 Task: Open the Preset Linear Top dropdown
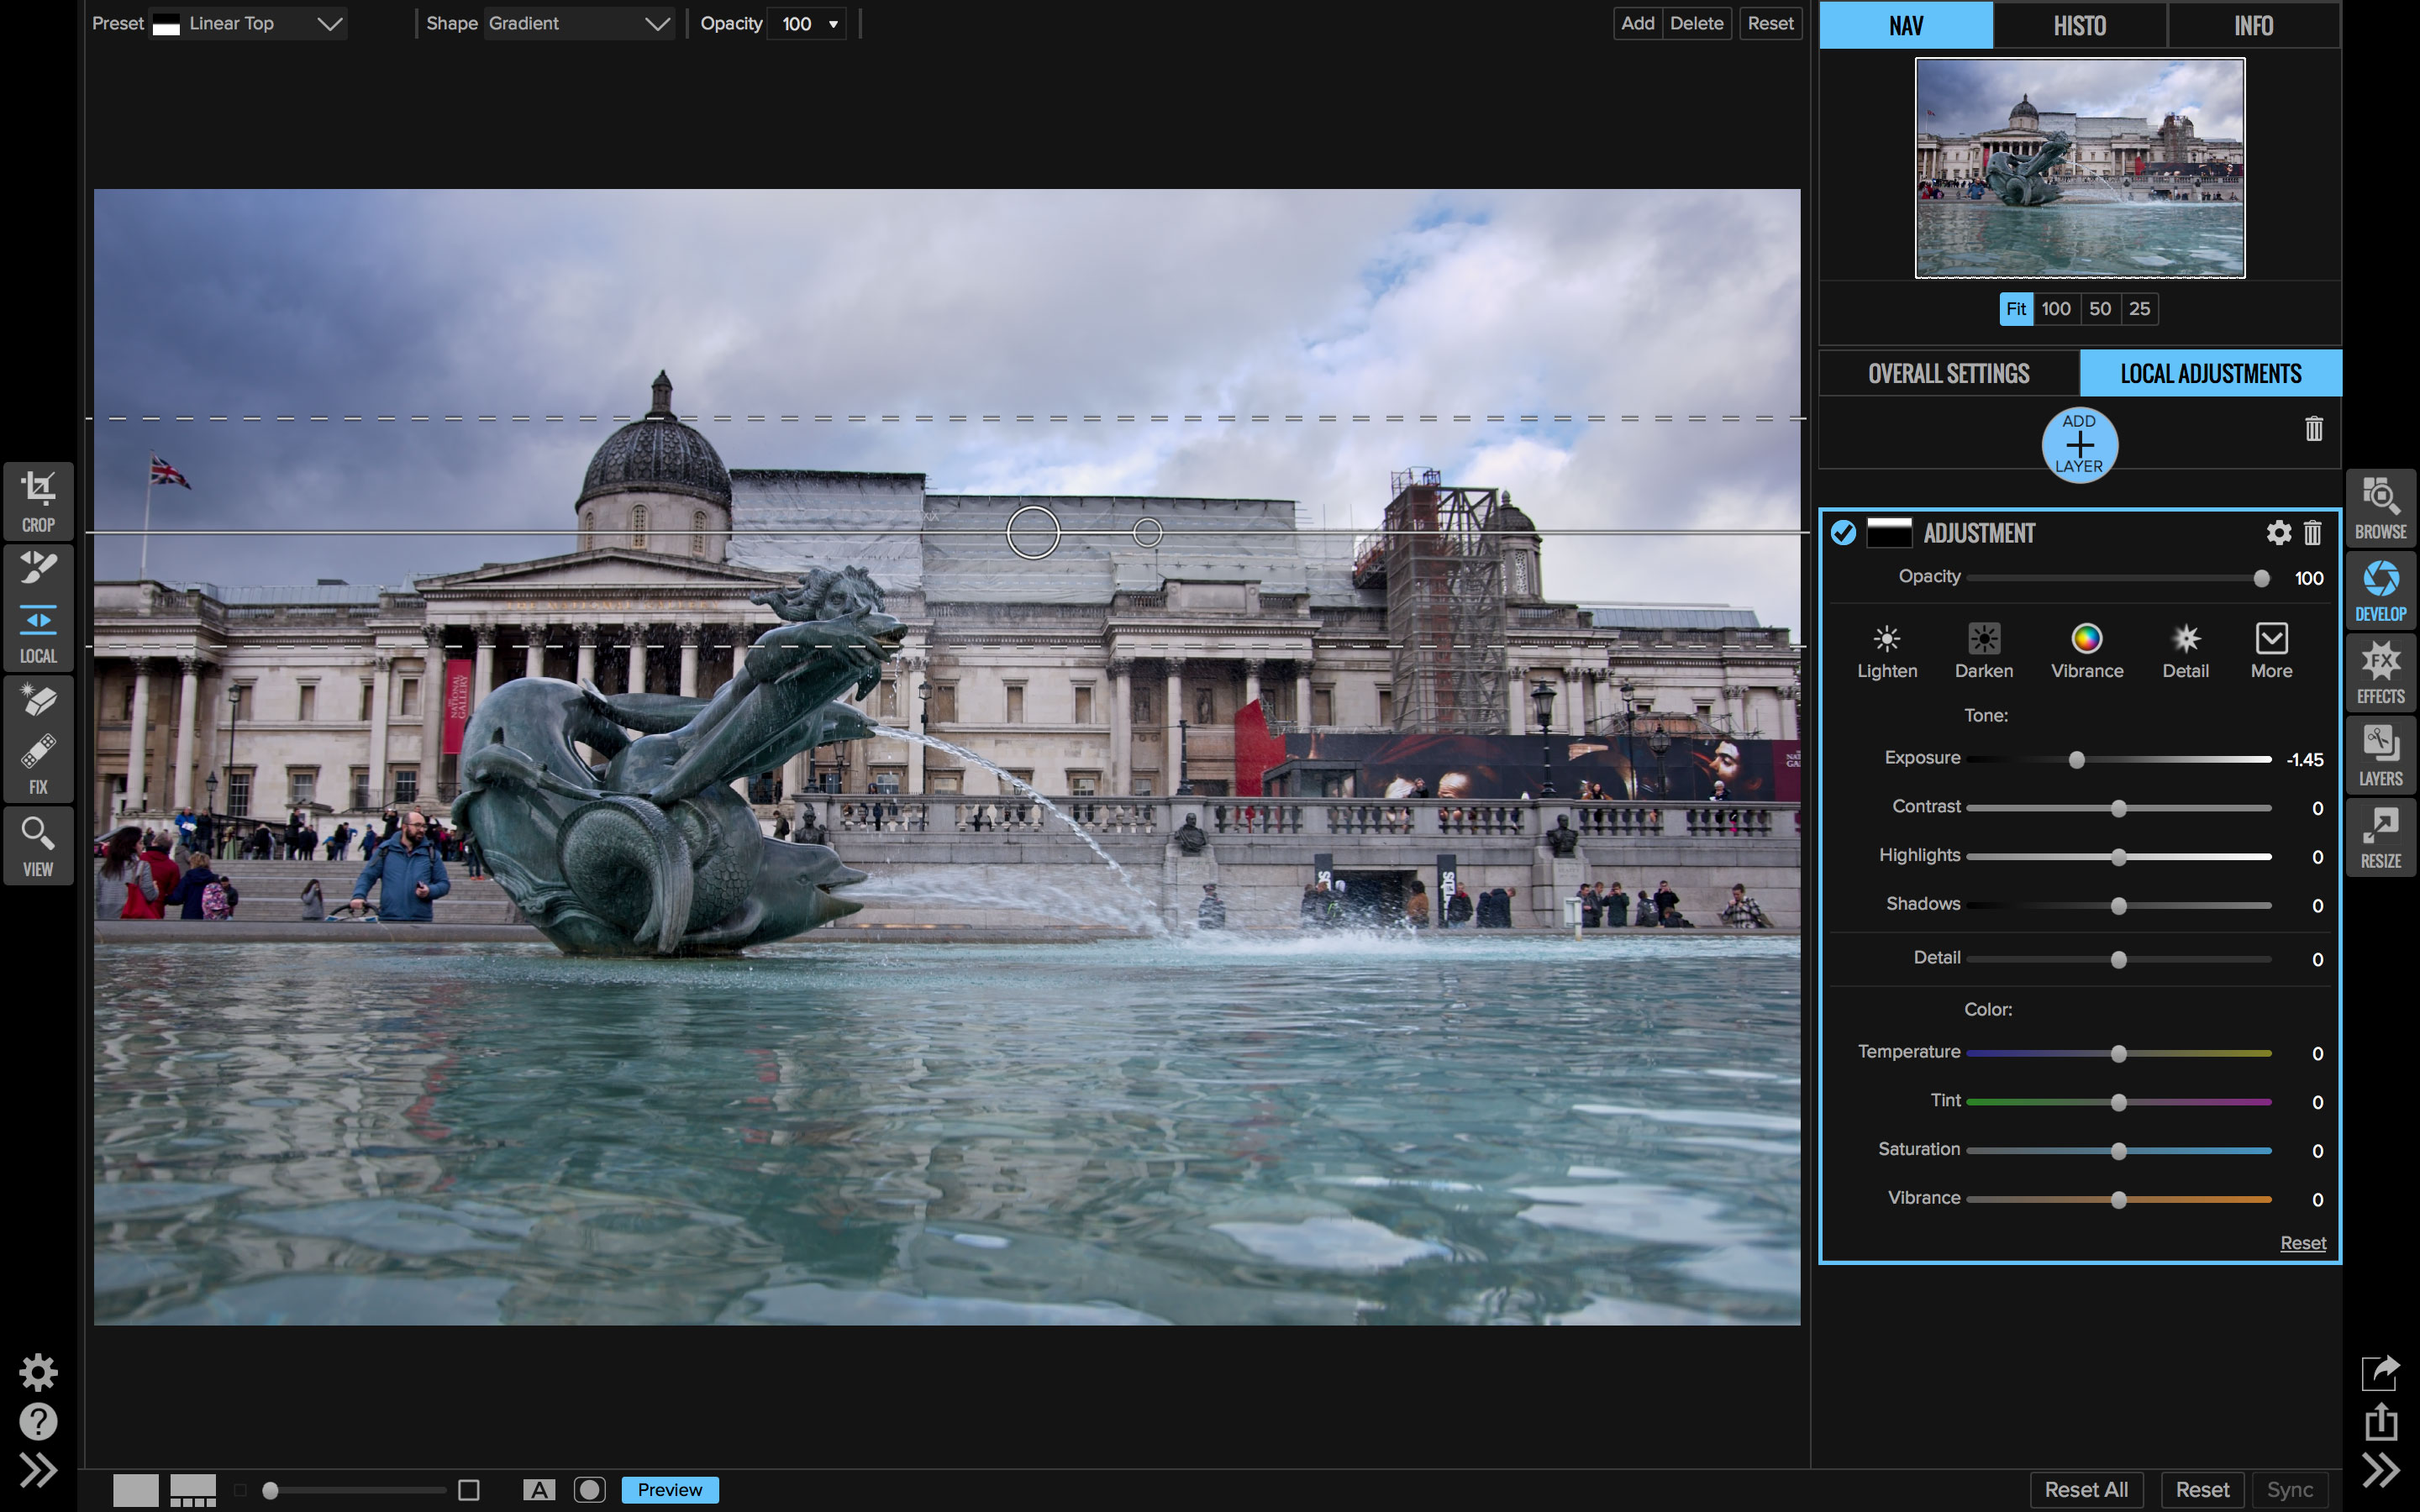(x=248, y=24)
